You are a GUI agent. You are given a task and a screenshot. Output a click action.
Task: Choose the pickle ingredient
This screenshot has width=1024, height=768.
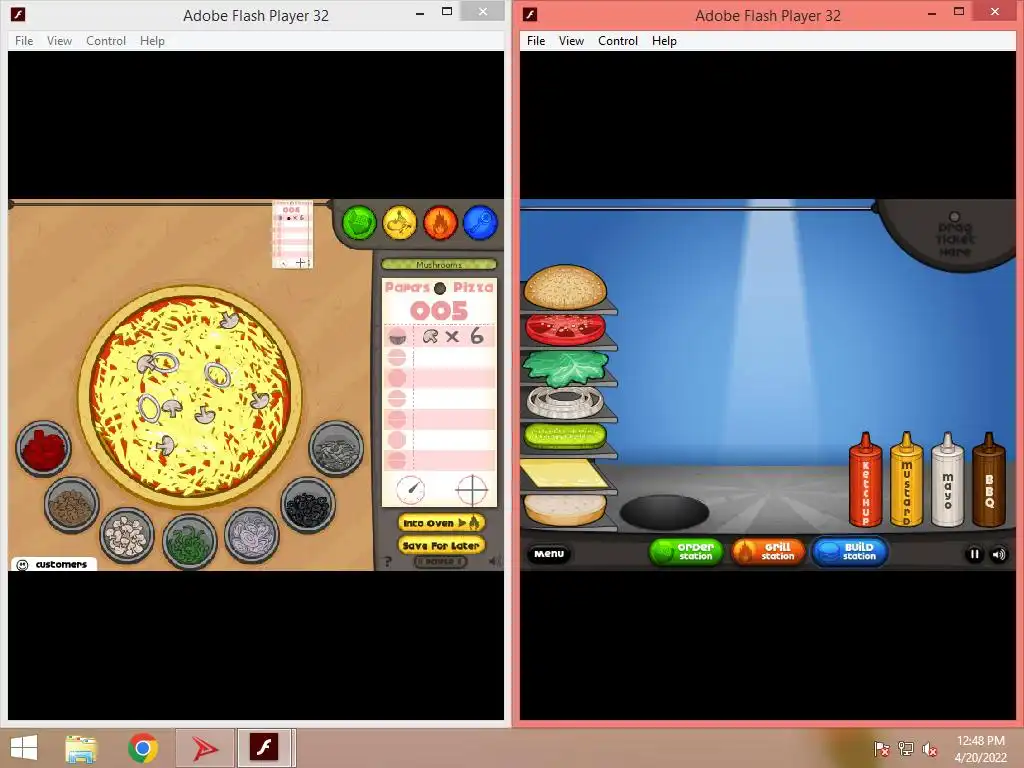pyautogui.click(x=566, y=436)
